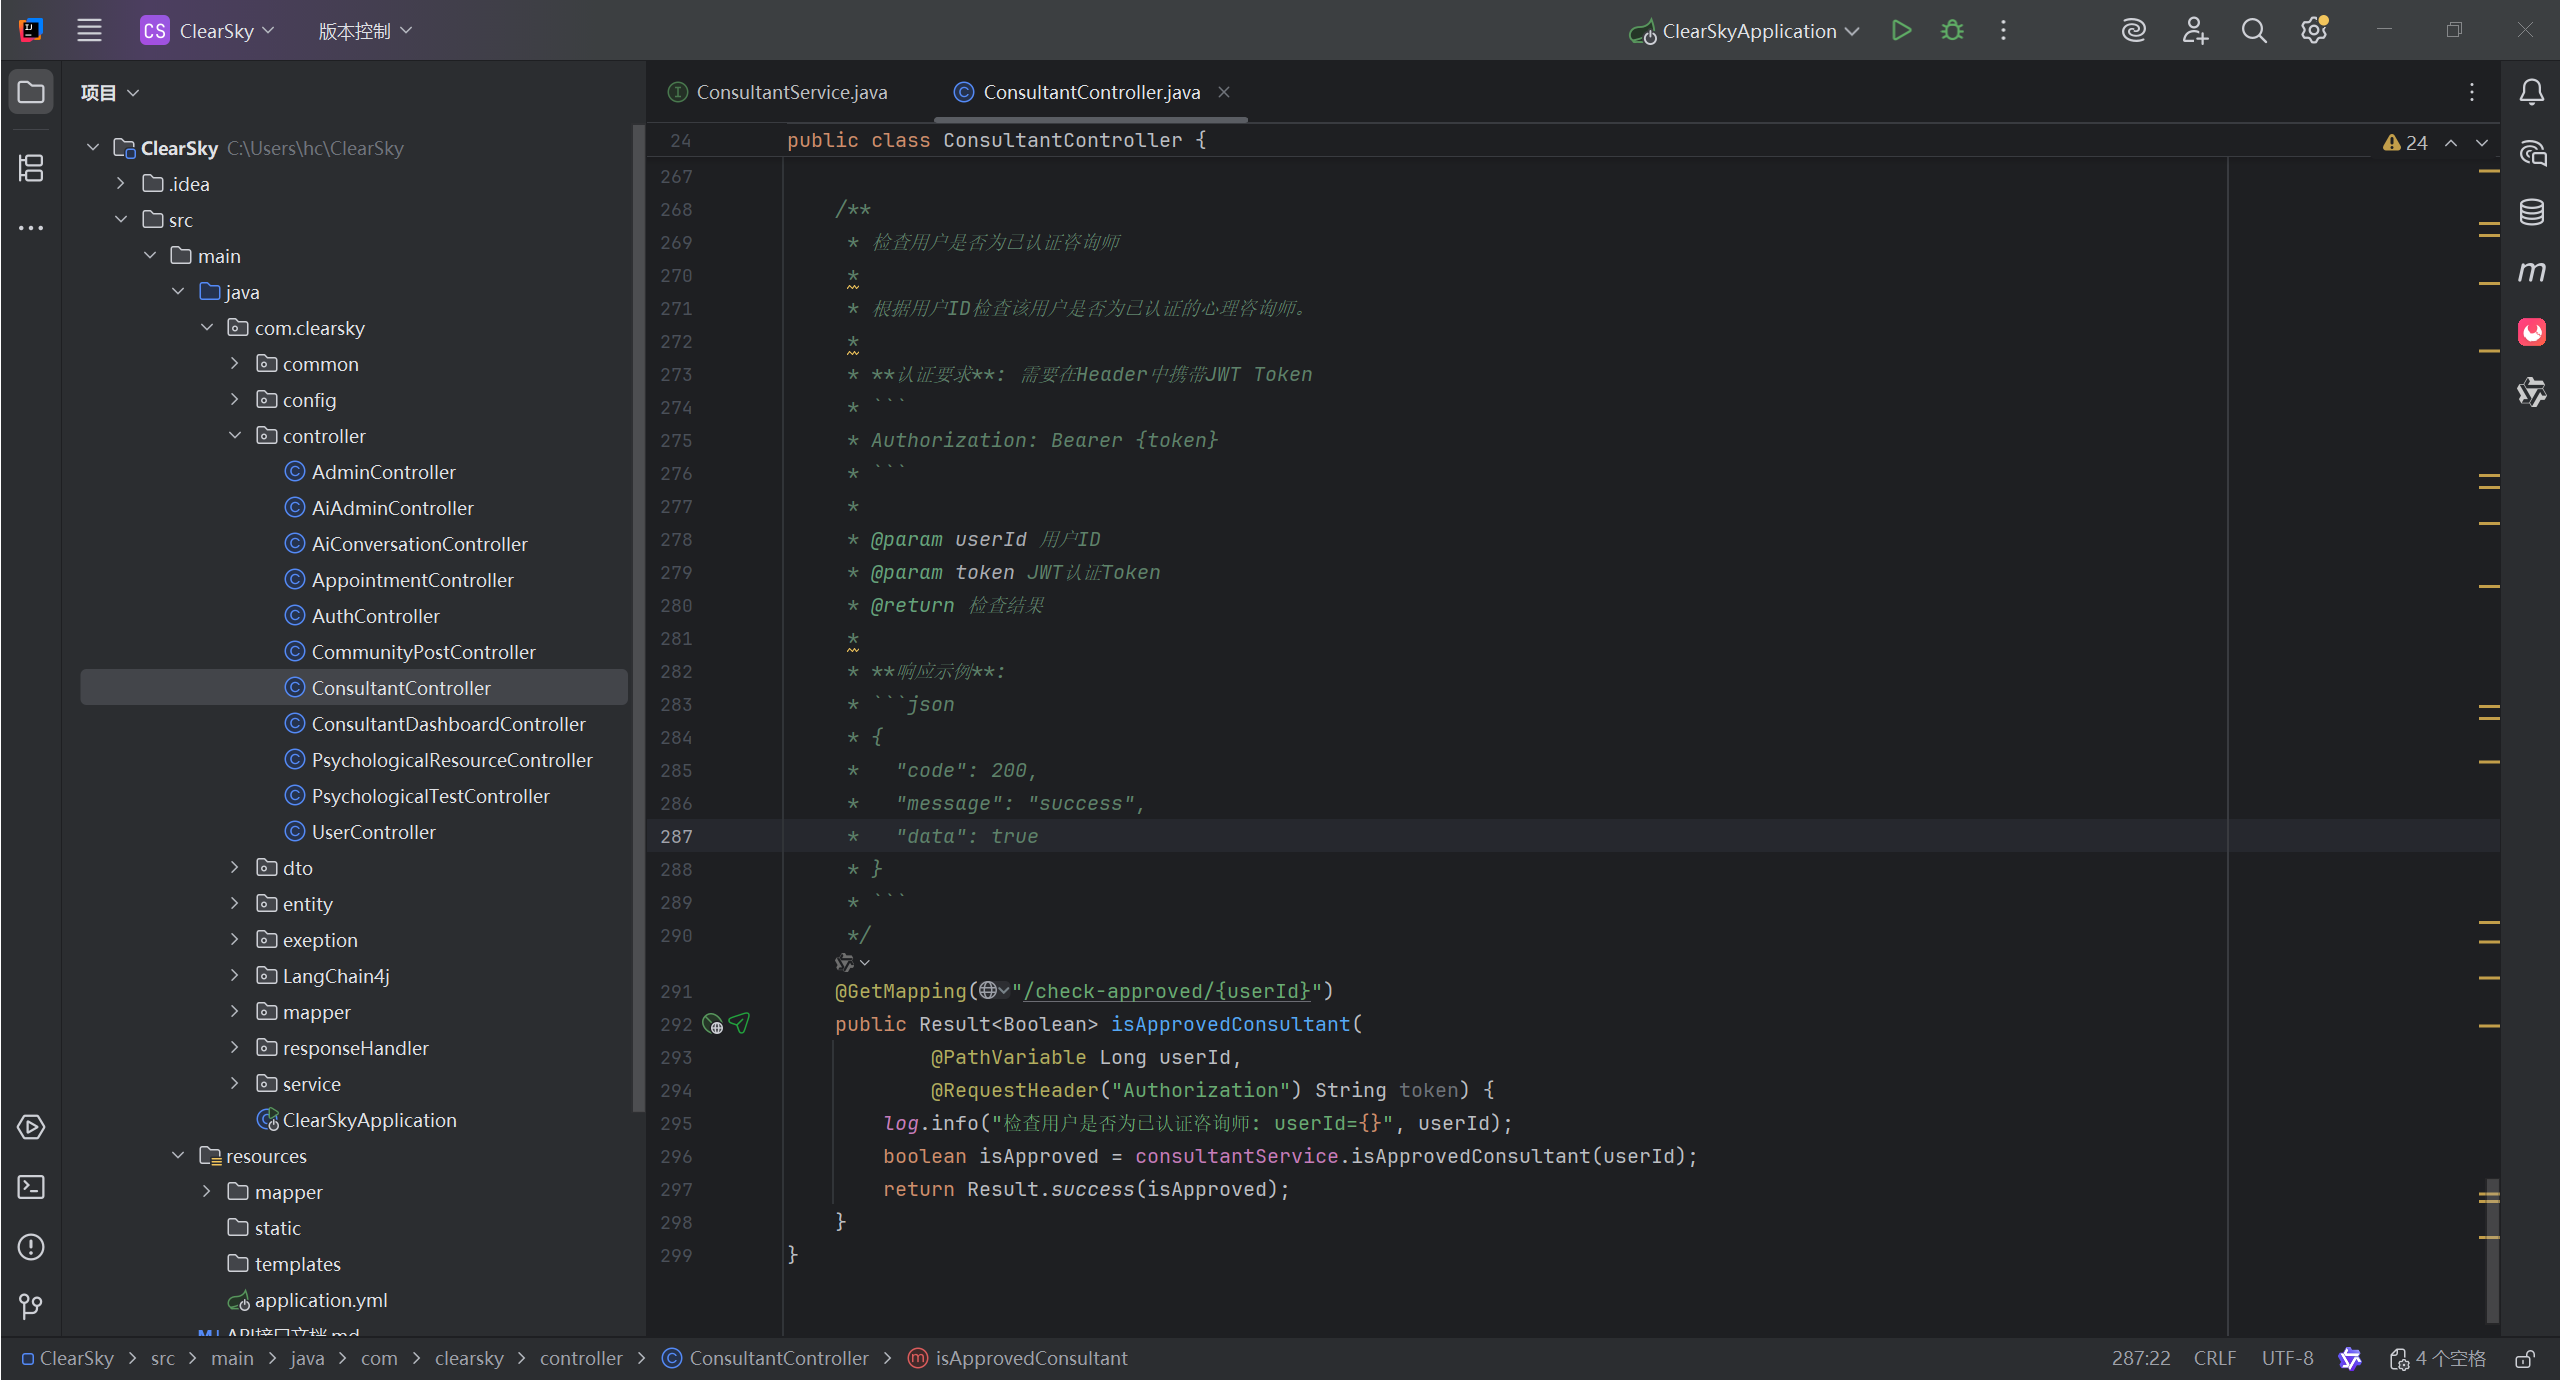Click the CRLF line separator widget
The width and height of the screenshot is (2560, 1380).
(x=2214, y=1359)
